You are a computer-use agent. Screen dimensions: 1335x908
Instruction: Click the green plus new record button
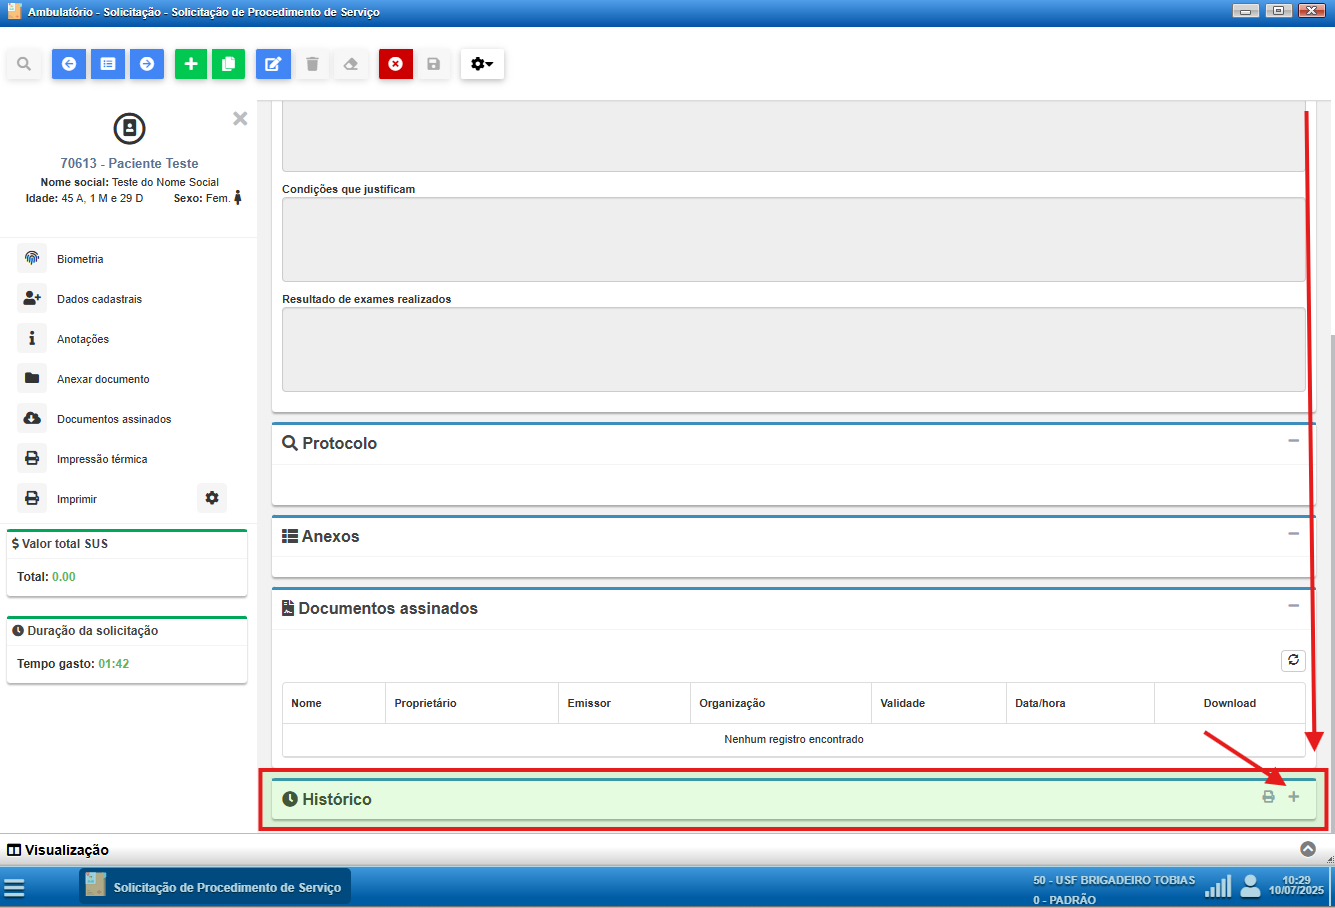(x=191, y=64)
